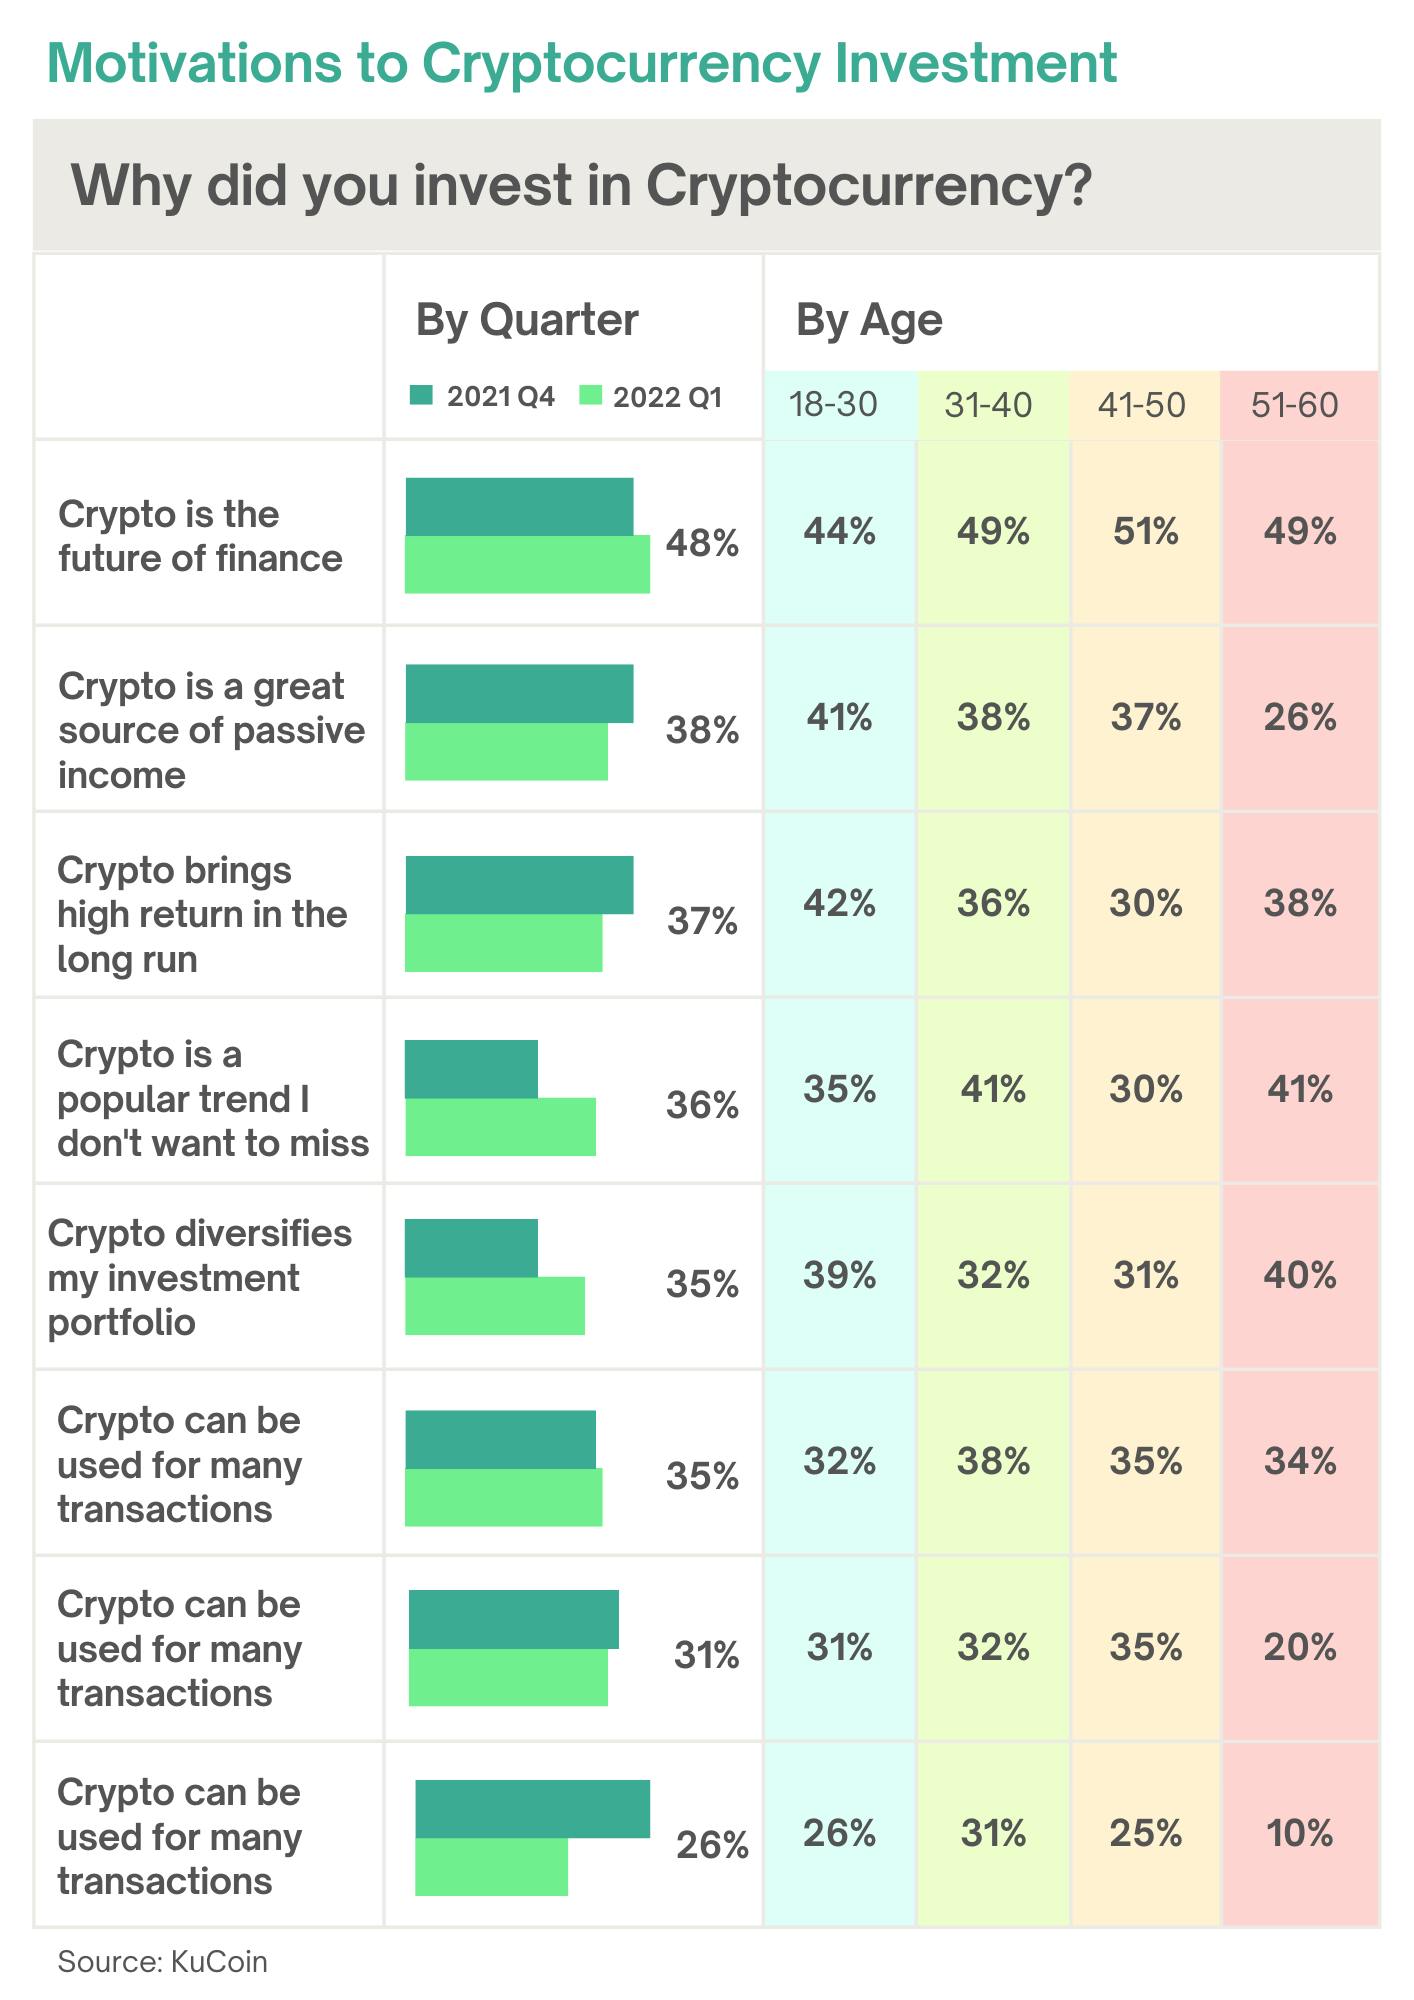
Task: Click the 2021 Q4 bar for high return
Action: [519, 885]
